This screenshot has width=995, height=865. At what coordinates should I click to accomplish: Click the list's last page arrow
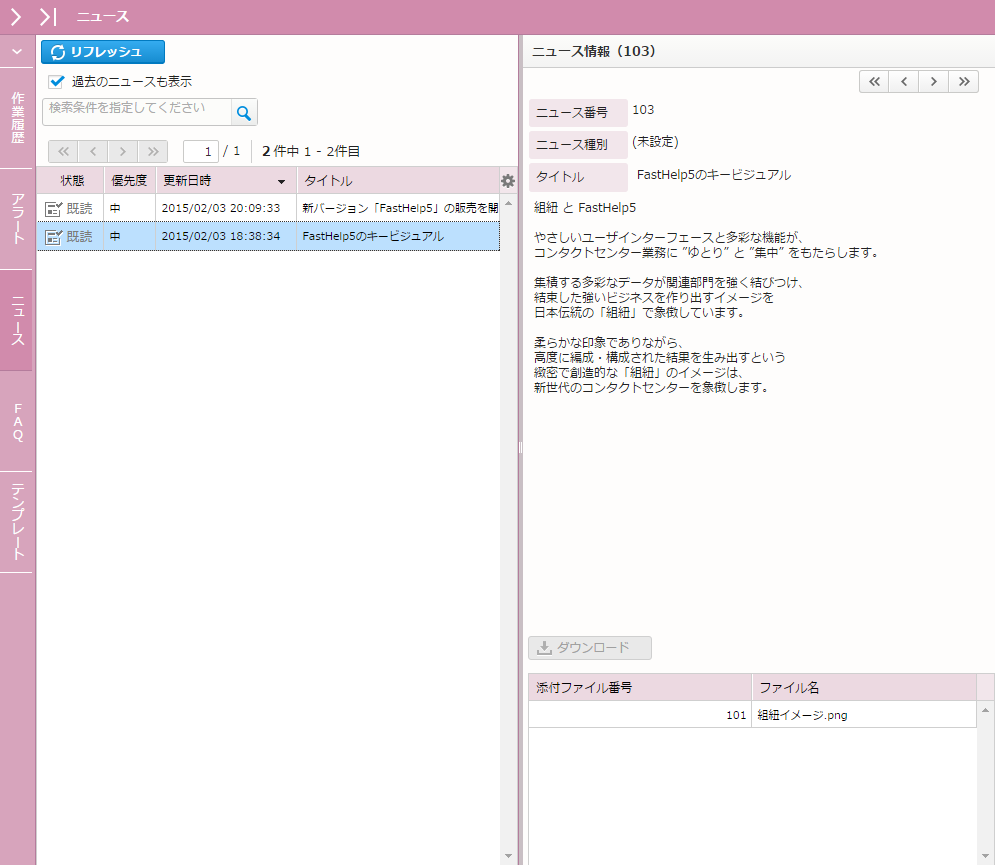(152, 151)
